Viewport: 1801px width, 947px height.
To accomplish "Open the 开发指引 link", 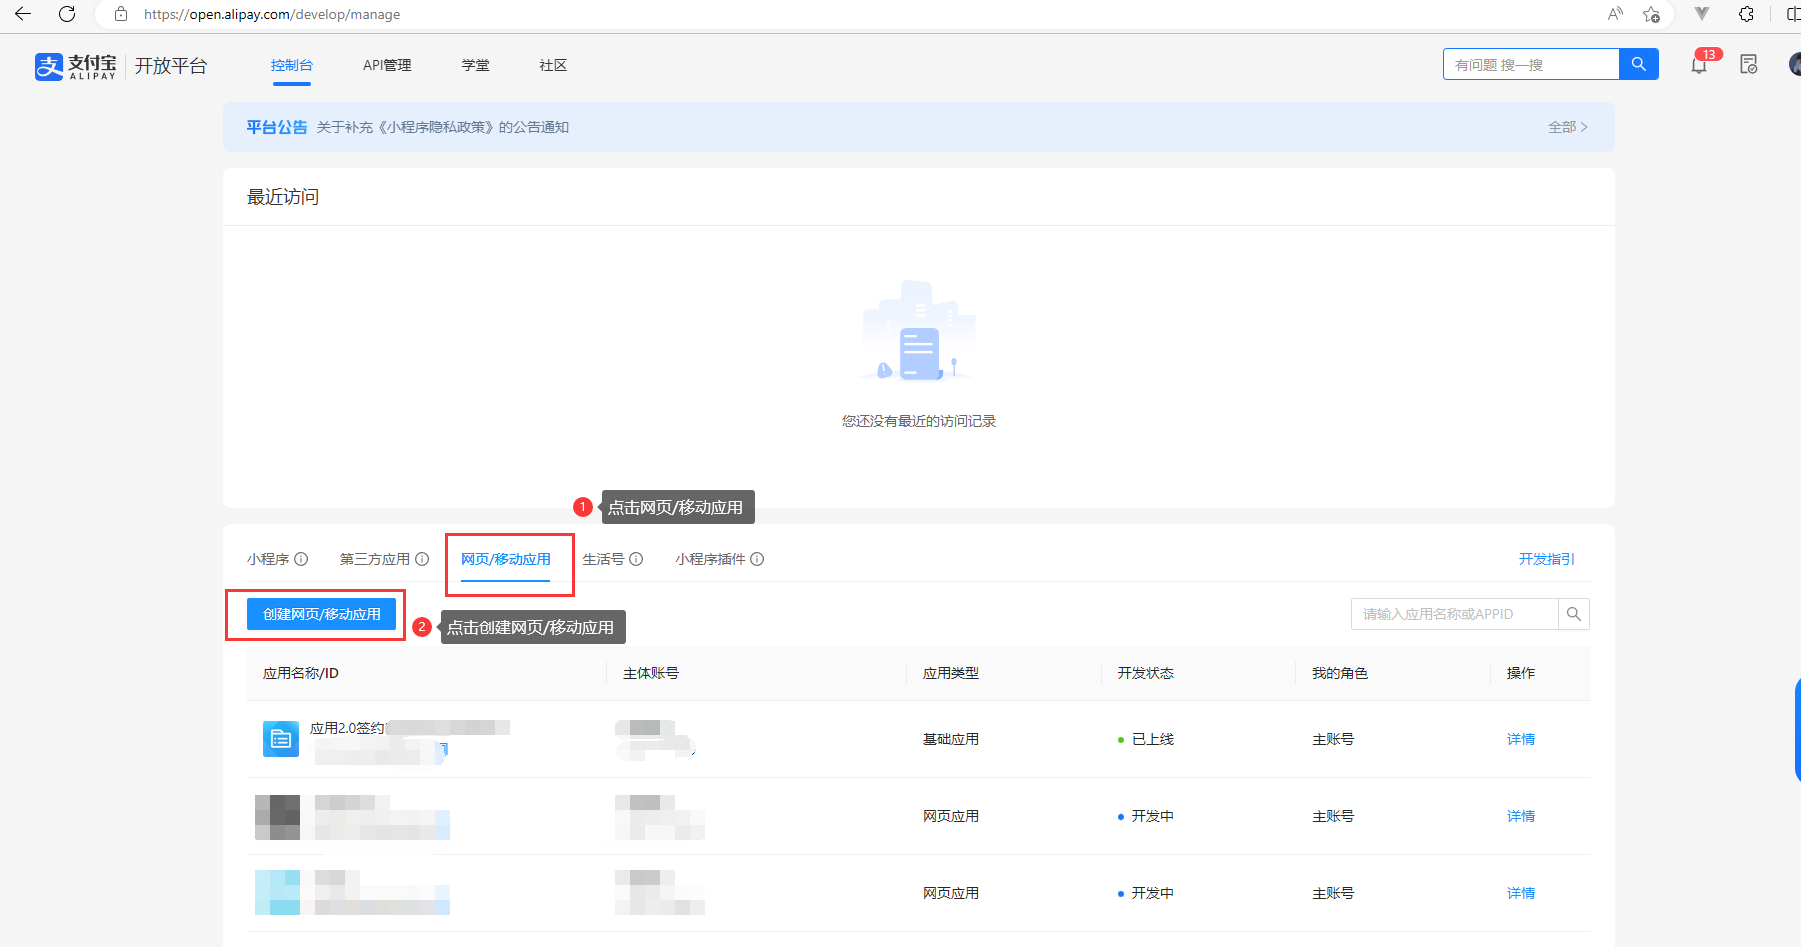I will tap(1546, 559).
